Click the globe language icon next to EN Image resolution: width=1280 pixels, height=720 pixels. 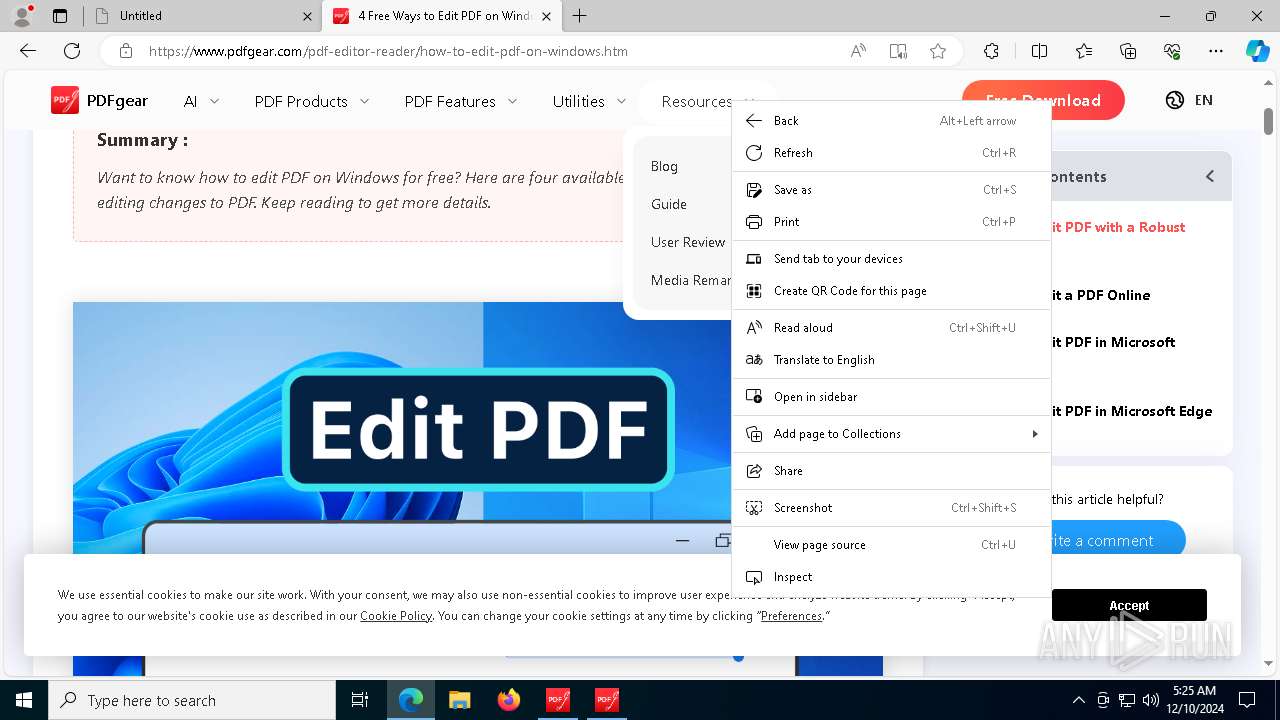[1175, 100]
